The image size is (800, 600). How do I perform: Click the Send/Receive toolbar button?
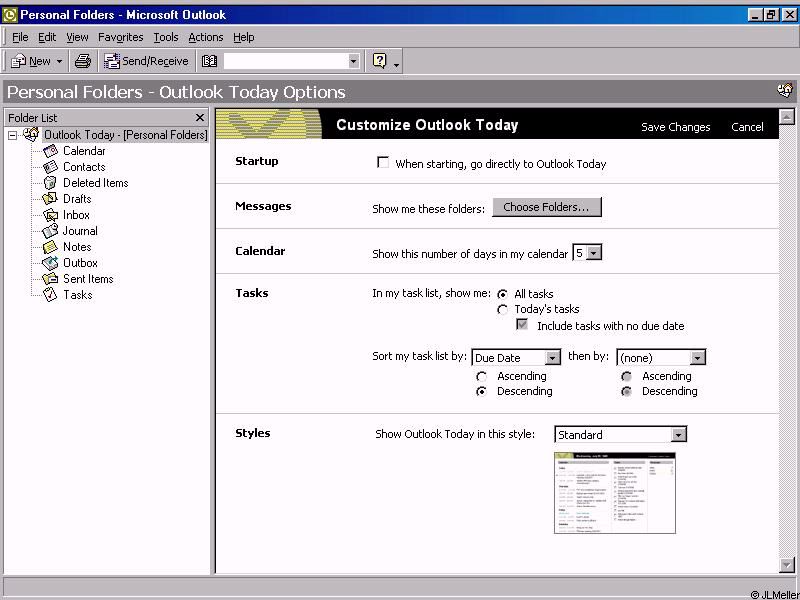pyautogui.click(x=147, y=61)
